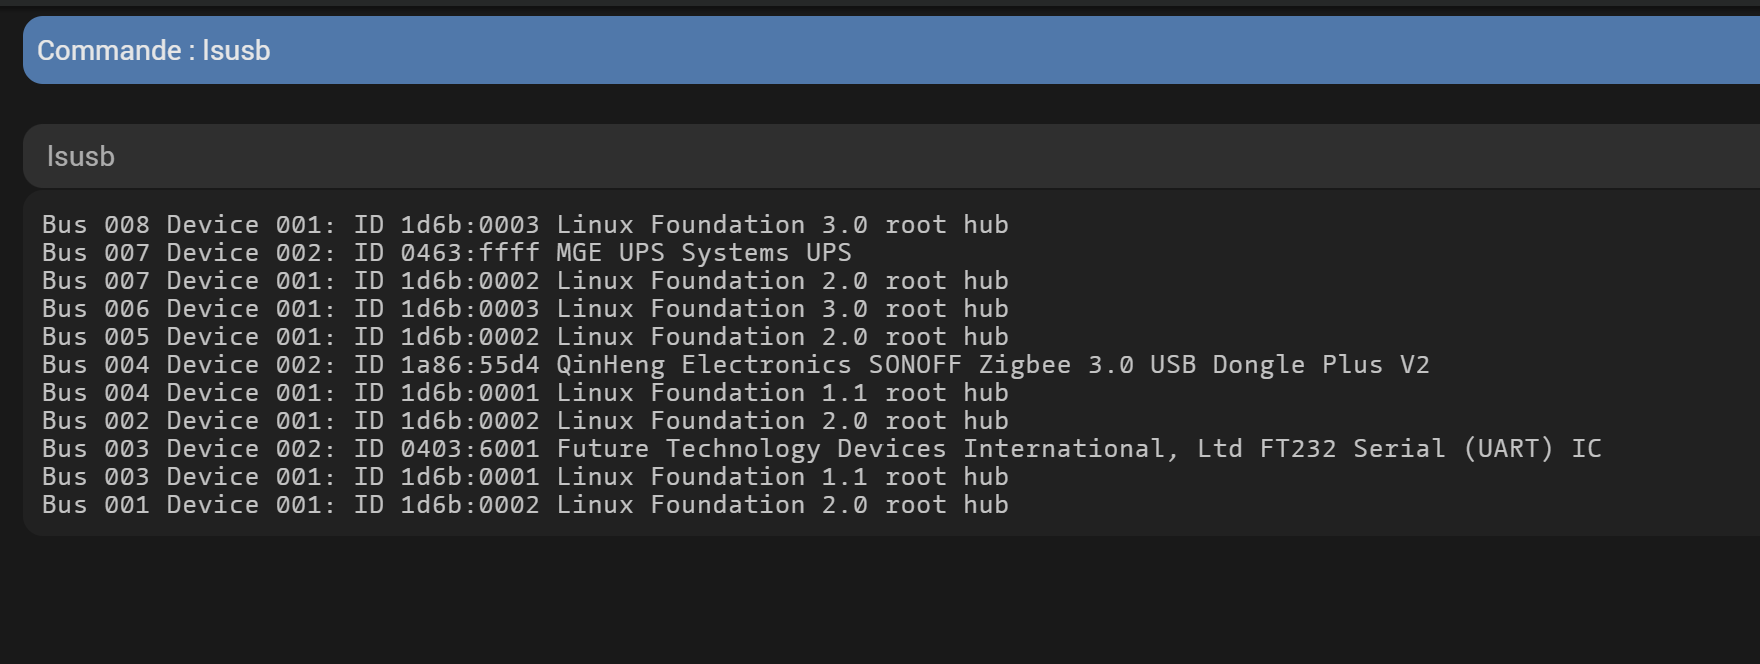Screen dimensions: 1760x664
Task: Click the ID 1a86:55d4 text
Action: 447,365
